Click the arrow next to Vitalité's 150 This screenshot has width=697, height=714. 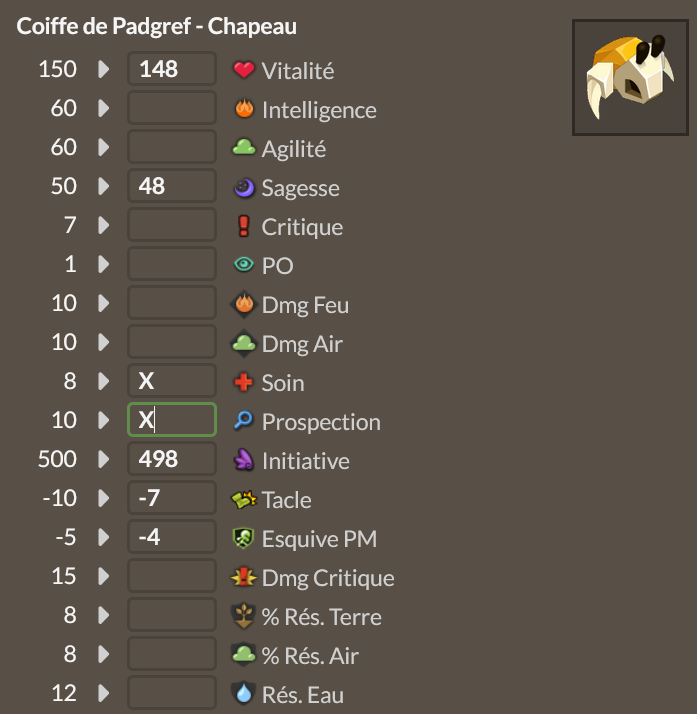103,70
